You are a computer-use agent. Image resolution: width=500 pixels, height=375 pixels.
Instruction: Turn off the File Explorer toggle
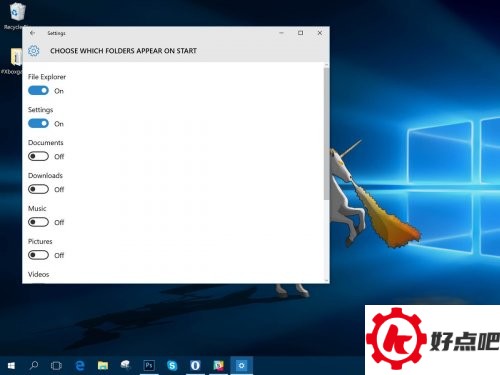tap(38, 90)
